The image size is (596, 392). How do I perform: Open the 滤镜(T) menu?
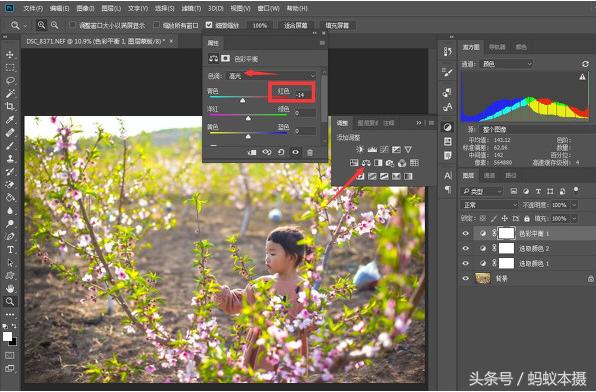click(x=191, y=8)
